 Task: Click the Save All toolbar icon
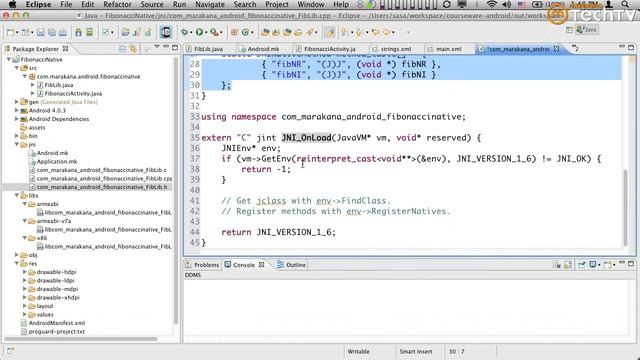click(52, 32)
